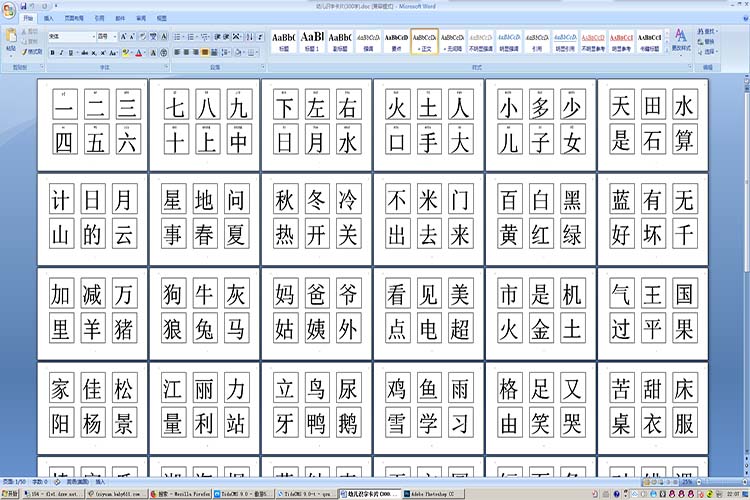Increase paragraph indent

pyautogui.click(x=226, y=36)
